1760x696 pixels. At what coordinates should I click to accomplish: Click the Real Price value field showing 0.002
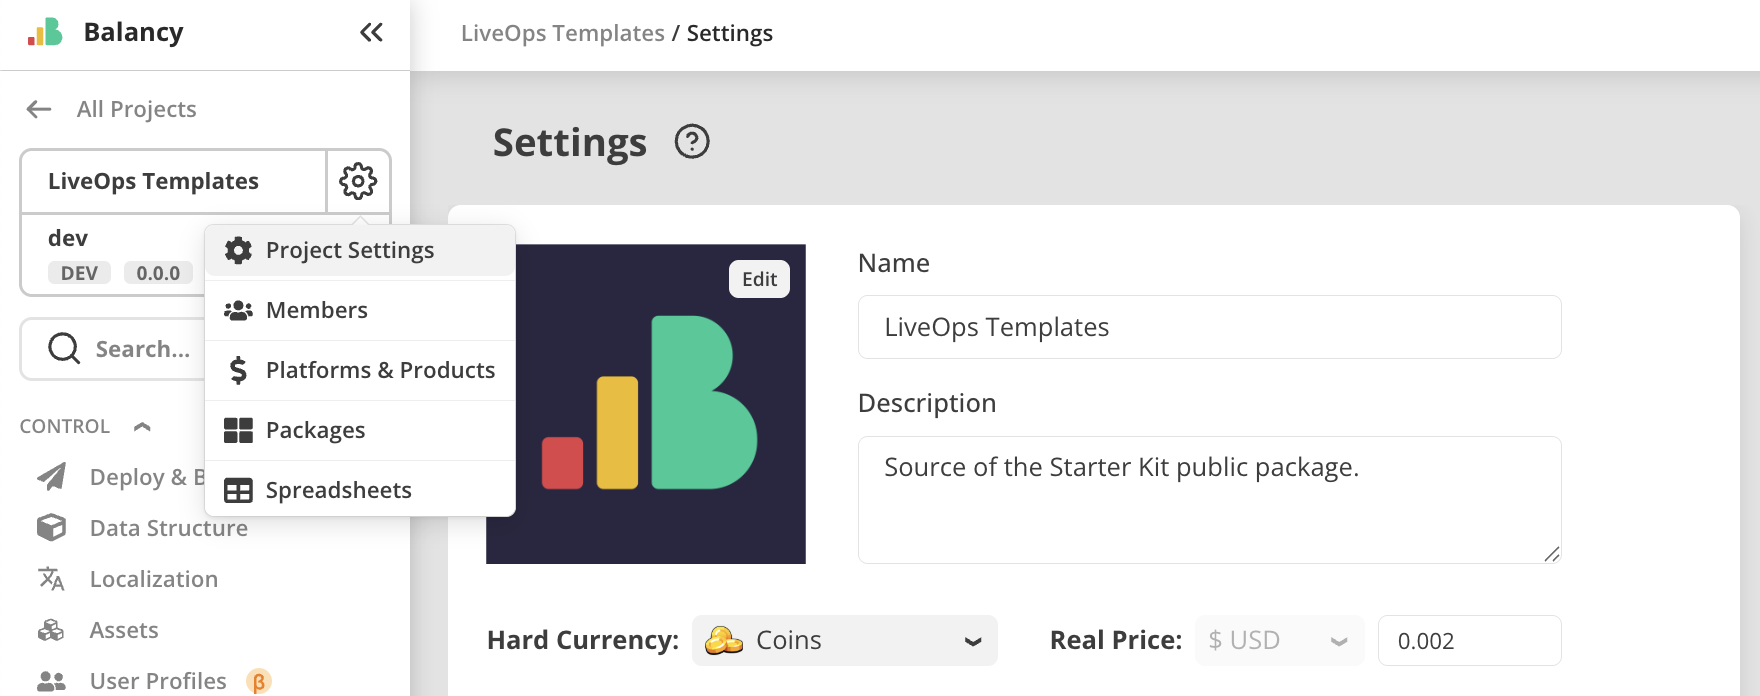(1469, 640)
